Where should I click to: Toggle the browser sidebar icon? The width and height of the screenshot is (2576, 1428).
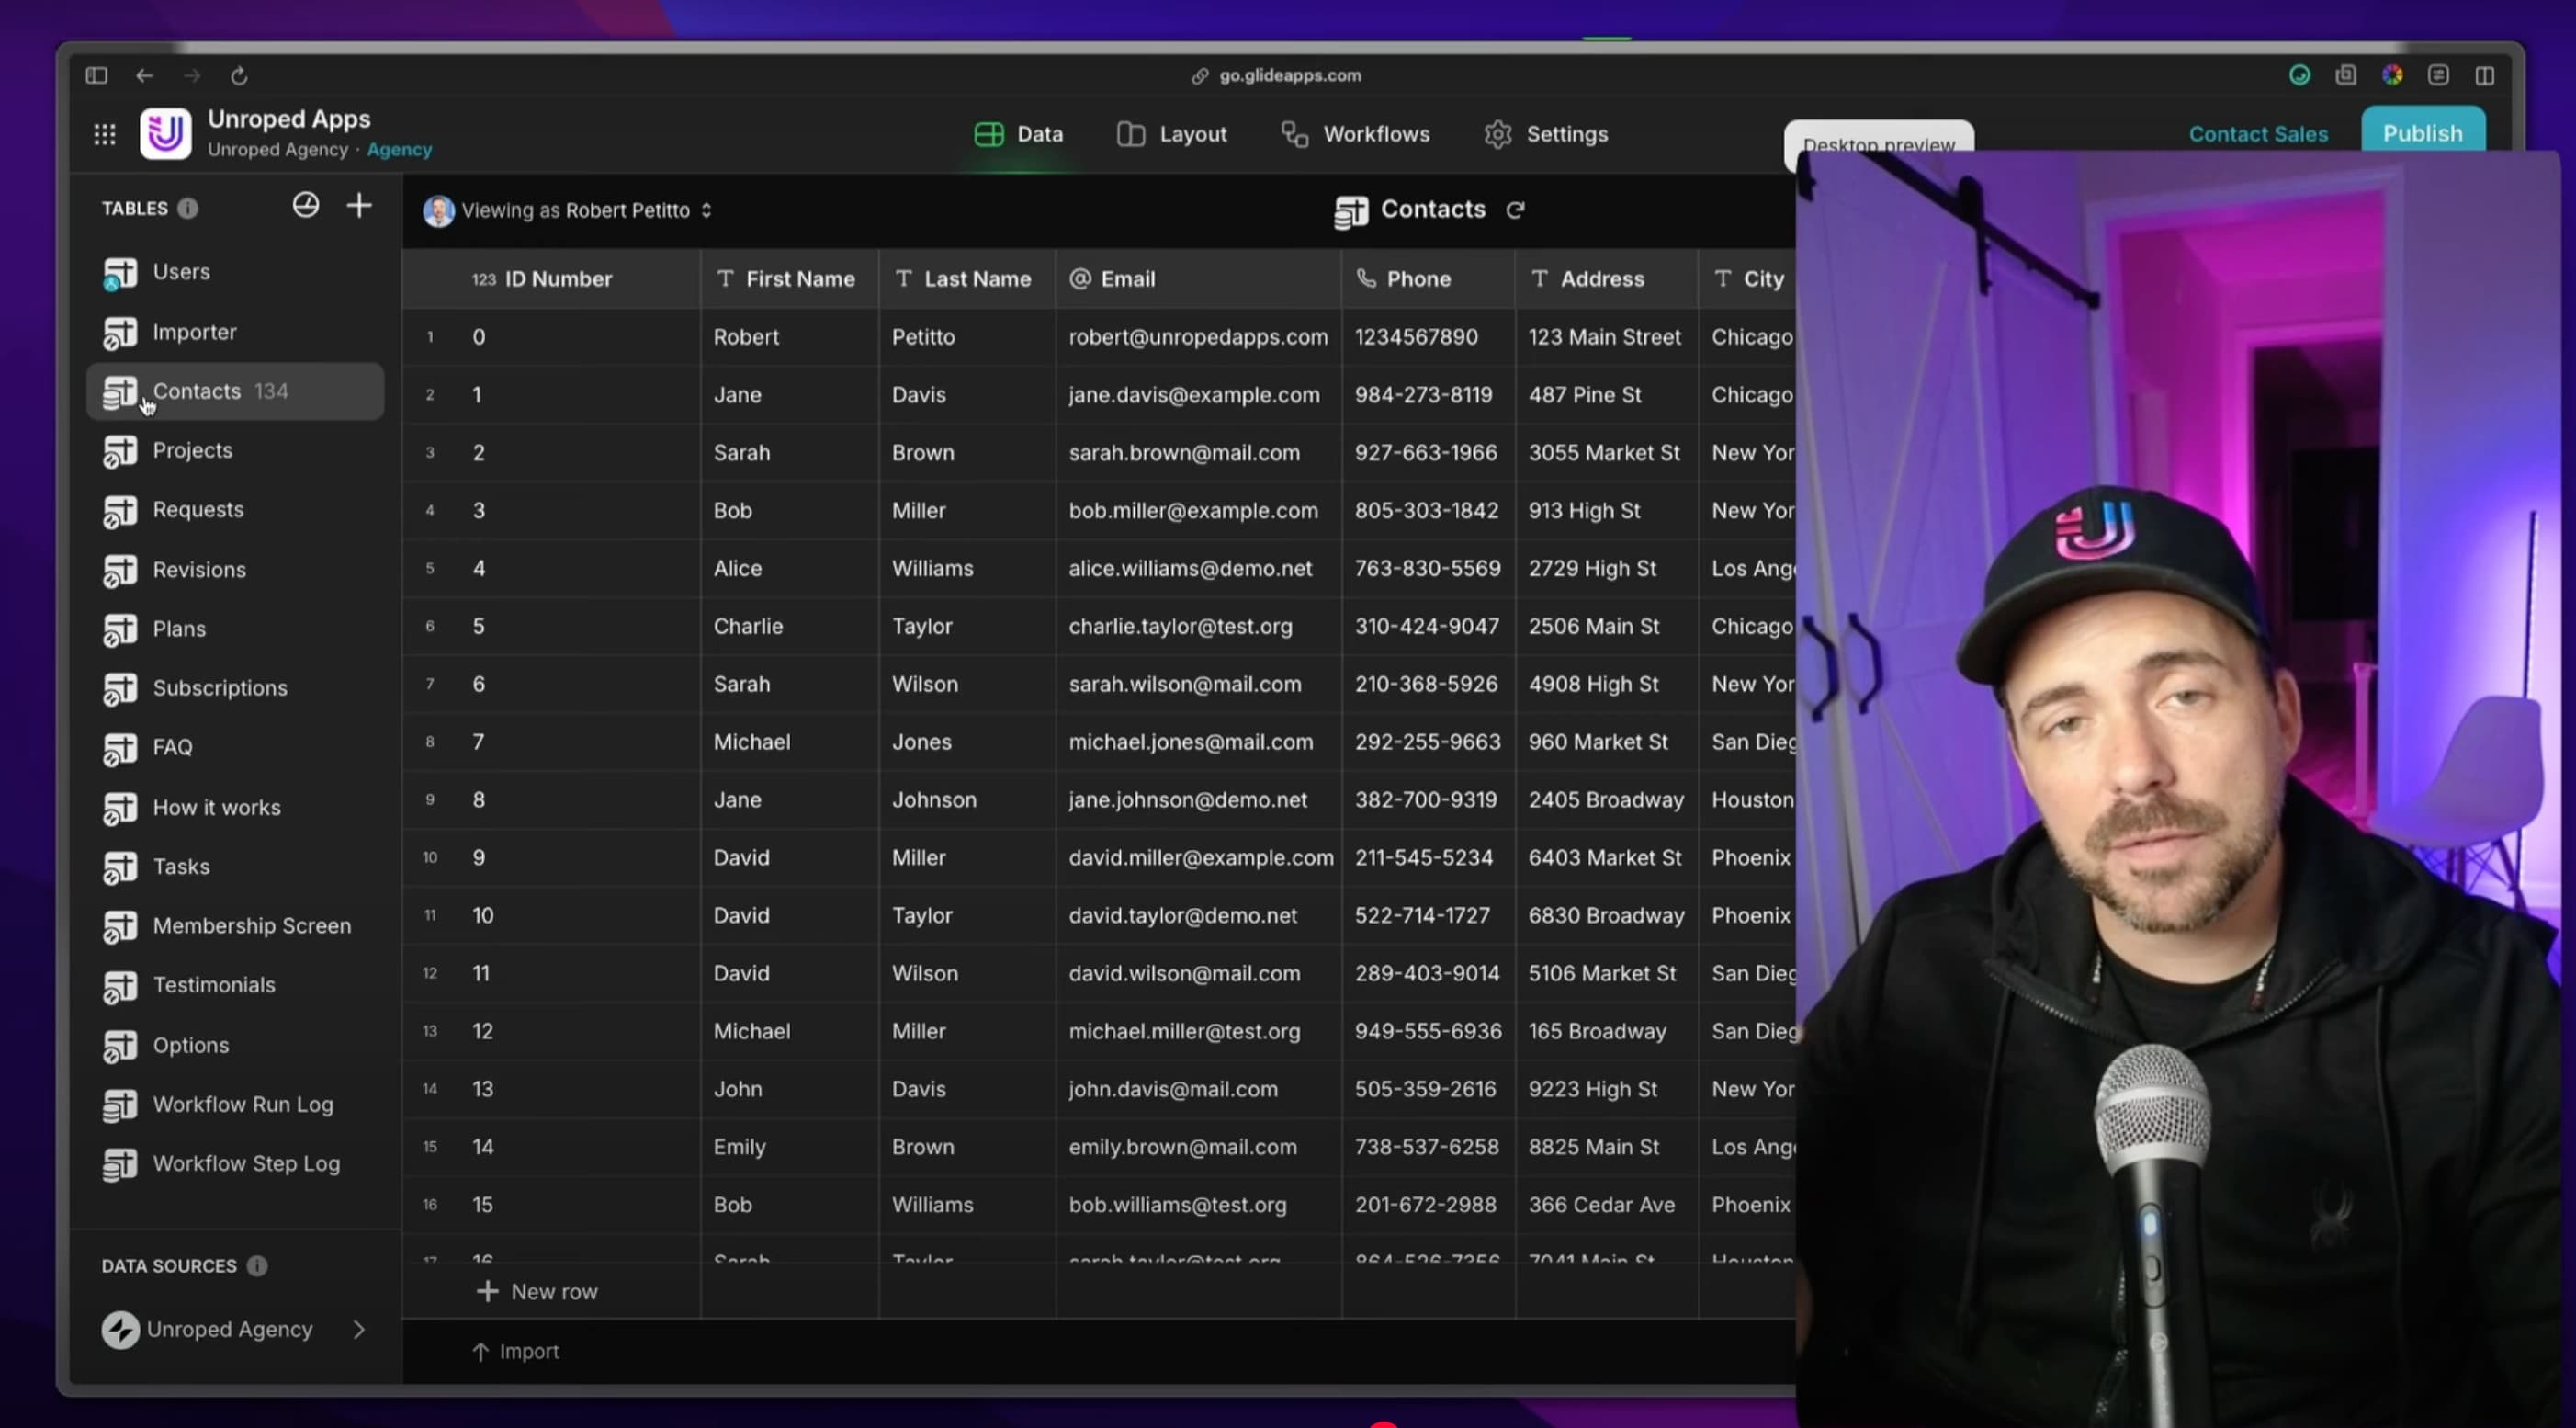(x=96, y=76)
